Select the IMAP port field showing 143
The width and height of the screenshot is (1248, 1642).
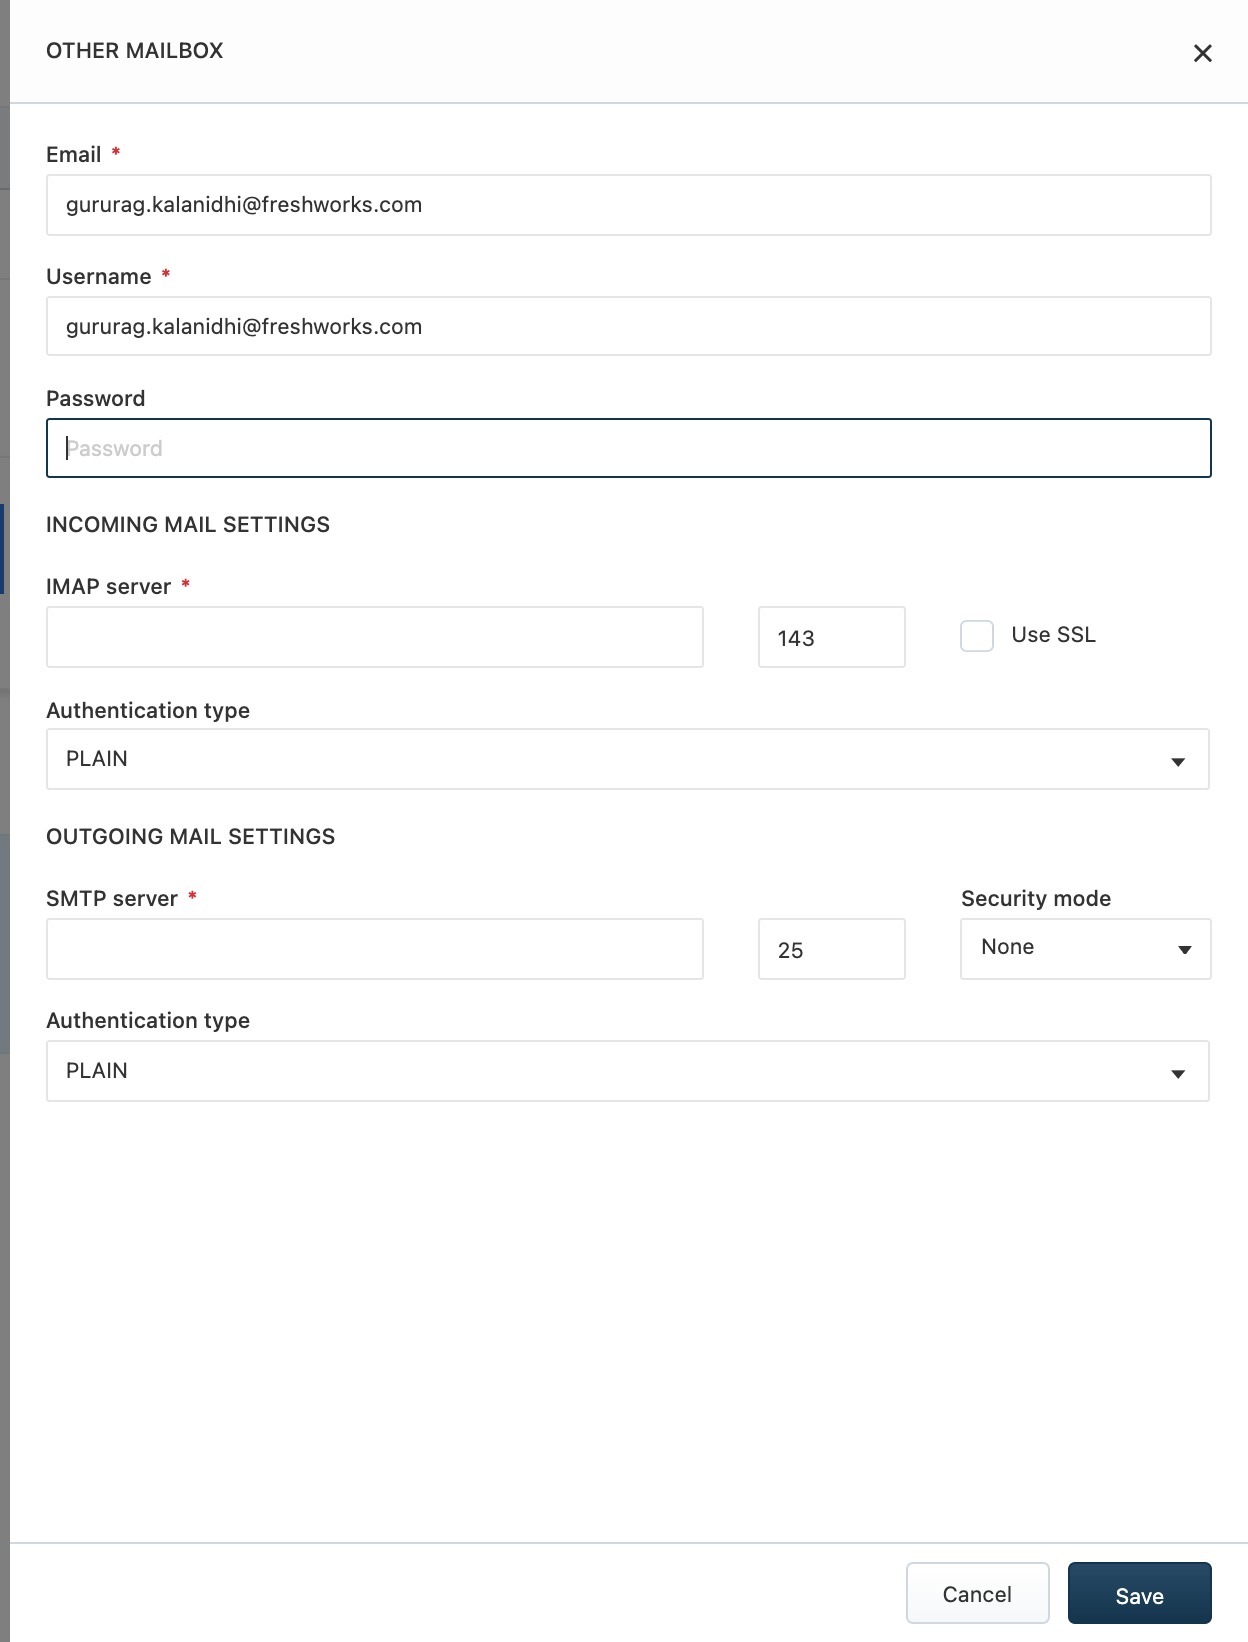(x=832, y=637)
